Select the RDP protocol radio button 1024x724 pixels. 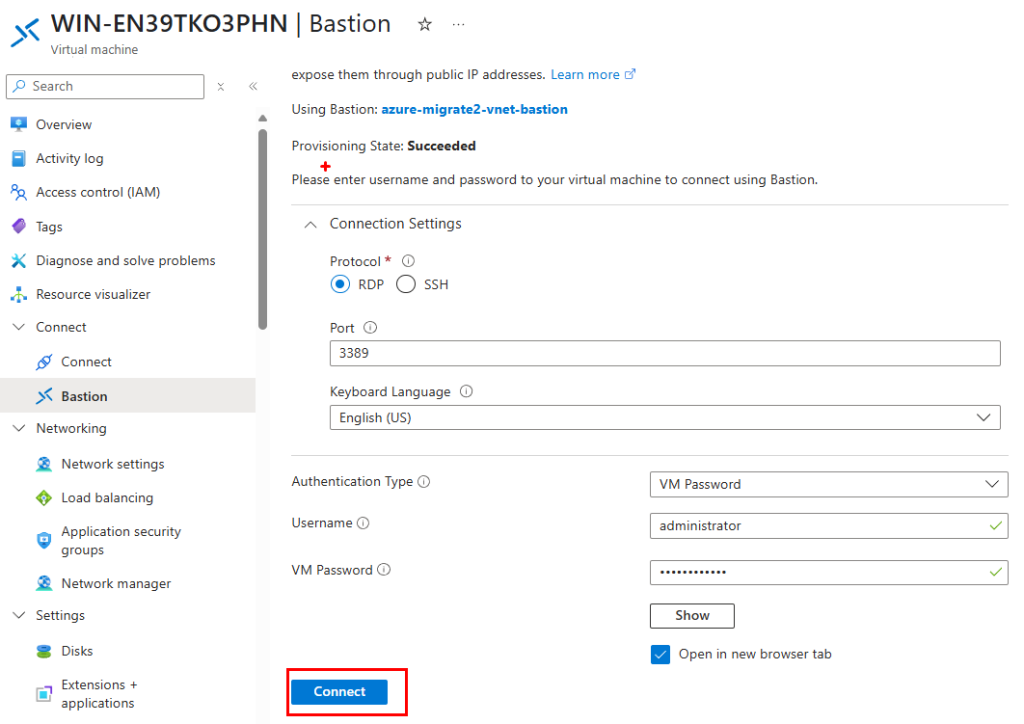click(340, 285)
